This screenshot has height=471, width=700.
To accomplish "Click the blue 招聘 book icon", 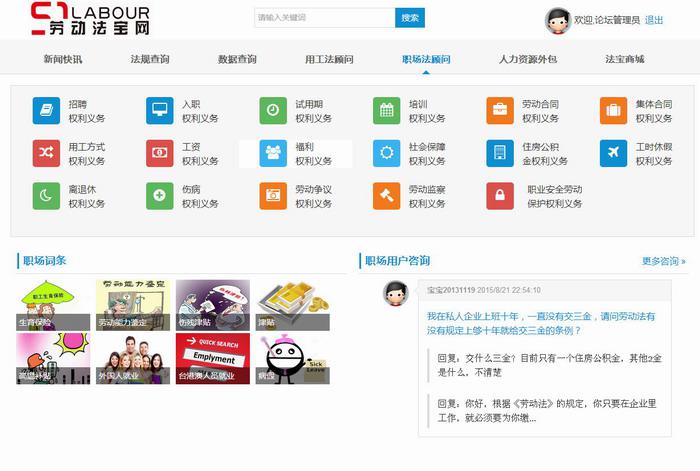I will click(46, 110).
